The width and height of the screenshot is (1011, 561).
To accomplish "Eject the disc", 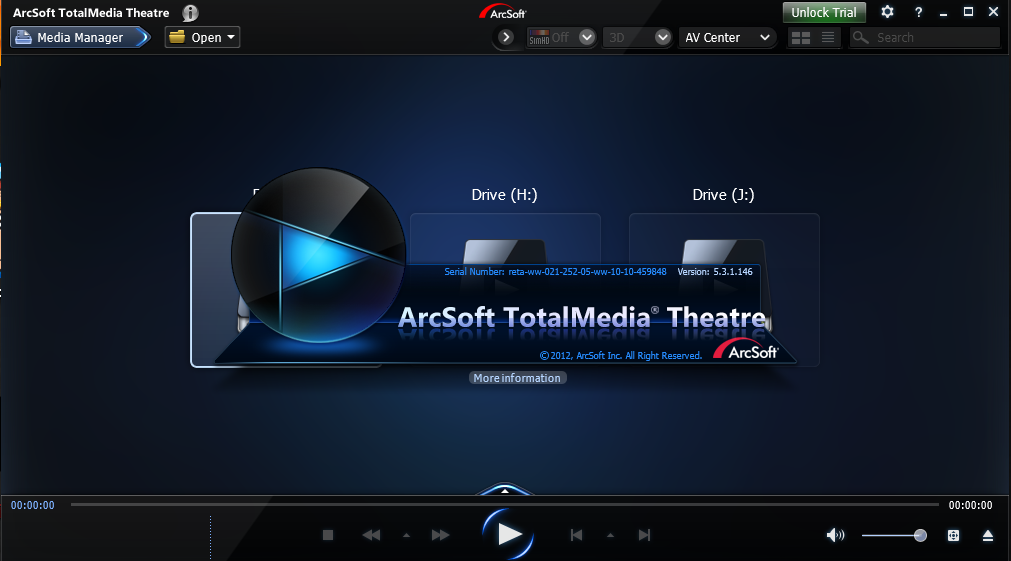I will pos(988,535).
